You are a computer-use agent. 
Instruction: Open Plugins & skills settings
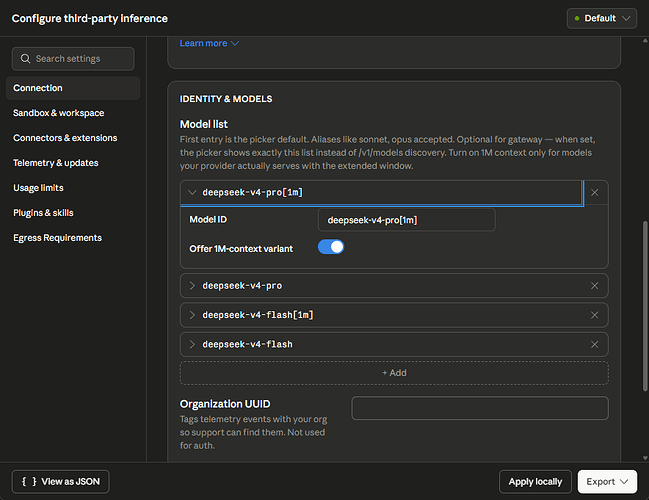click(x=43, y=213)
